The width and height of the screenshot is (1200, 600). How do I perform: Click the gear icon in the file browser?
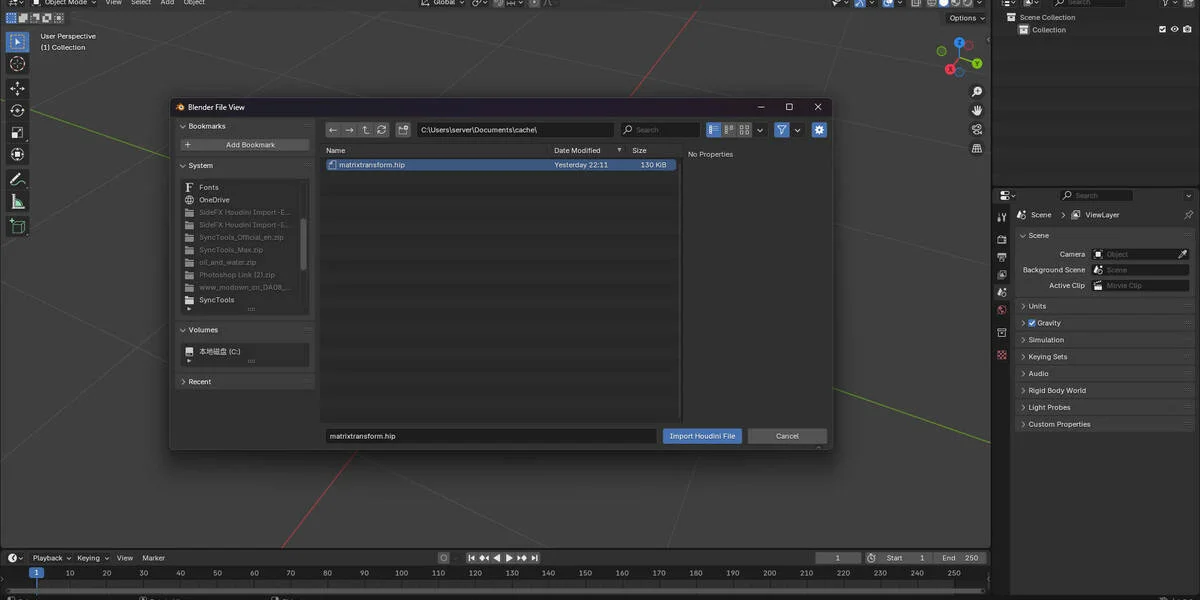tap(819, 129)
